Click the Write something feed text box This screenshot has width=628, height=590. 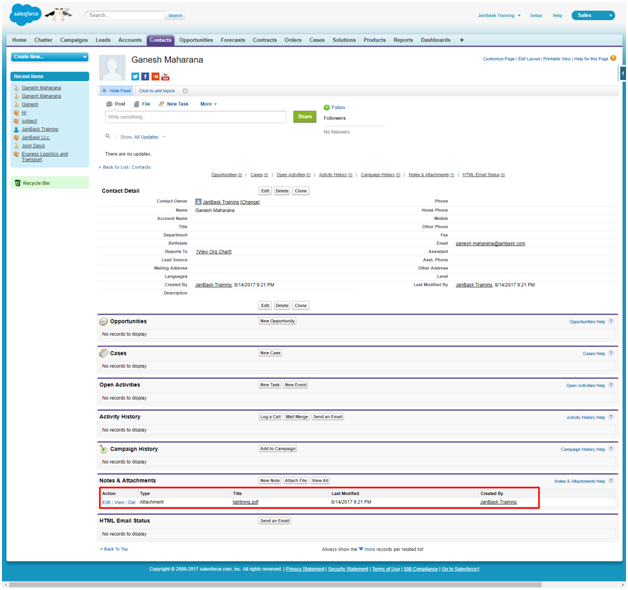[x=195, y=117]
